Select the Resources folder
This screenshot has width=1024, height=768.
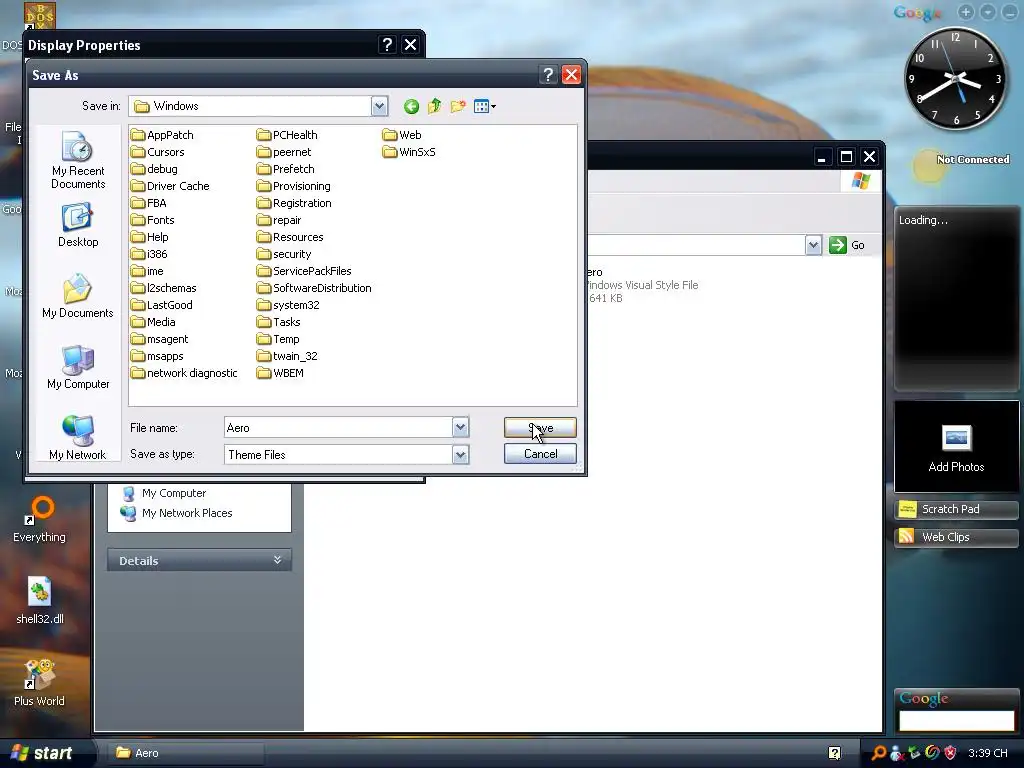tap(291, 237)
